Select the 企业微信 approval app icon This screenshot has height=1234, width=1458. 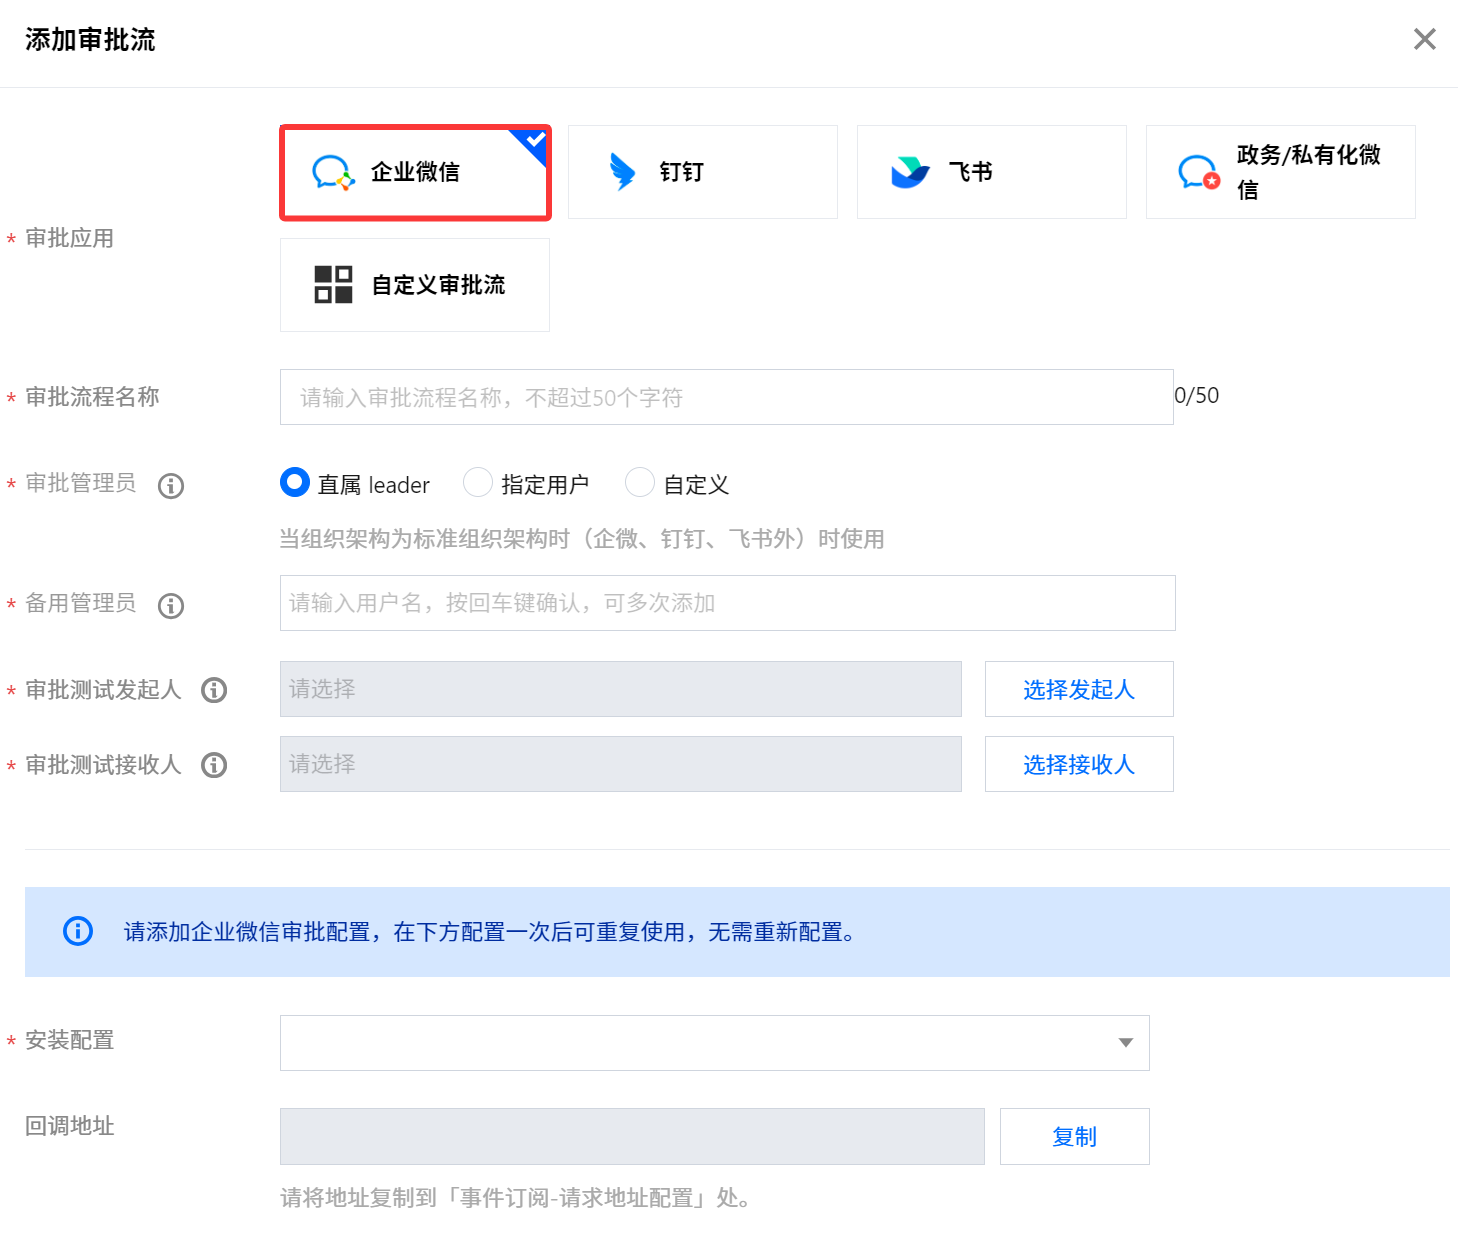333,172
